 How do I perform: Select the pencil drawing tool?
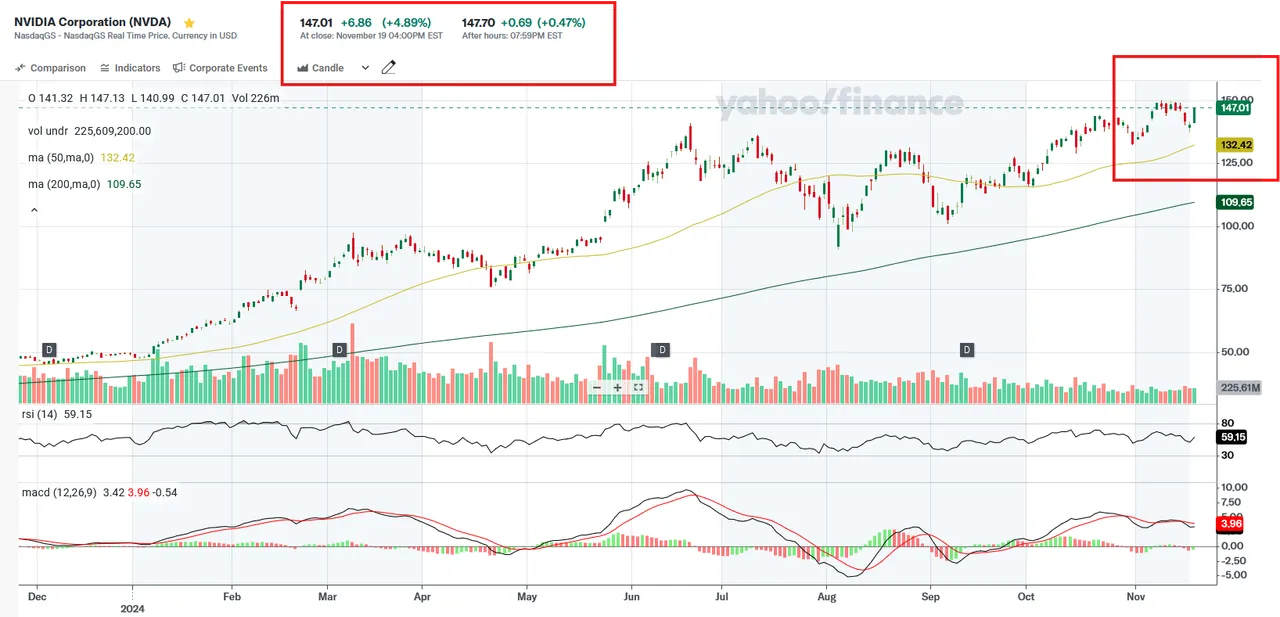coord(389,68)
